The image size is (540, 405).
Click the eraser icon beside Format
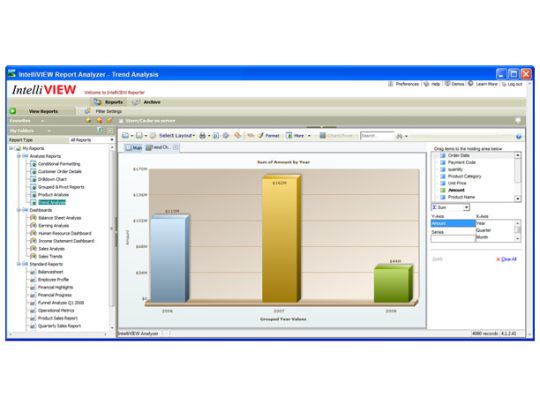250,135
